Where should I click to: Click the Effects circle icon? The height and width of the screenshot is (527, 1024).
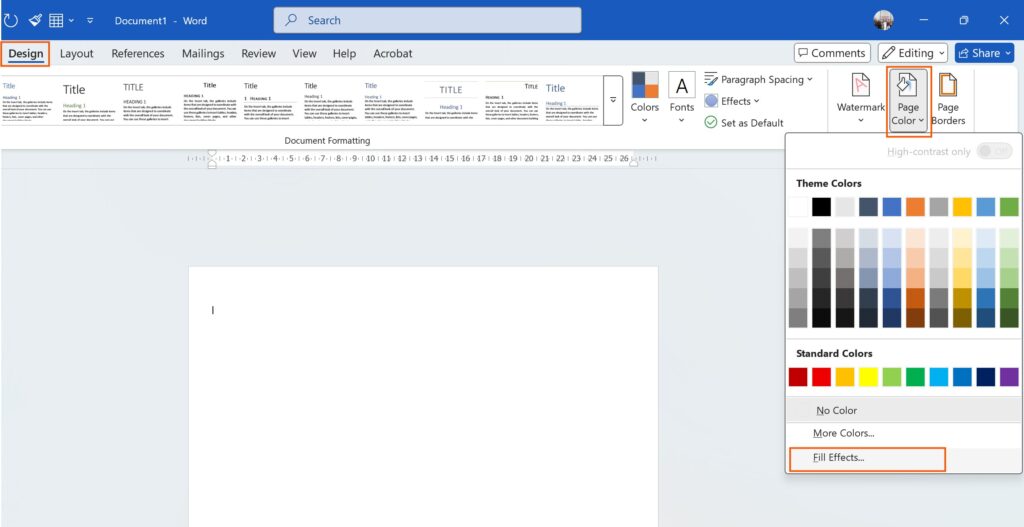[x=711, y=101]
